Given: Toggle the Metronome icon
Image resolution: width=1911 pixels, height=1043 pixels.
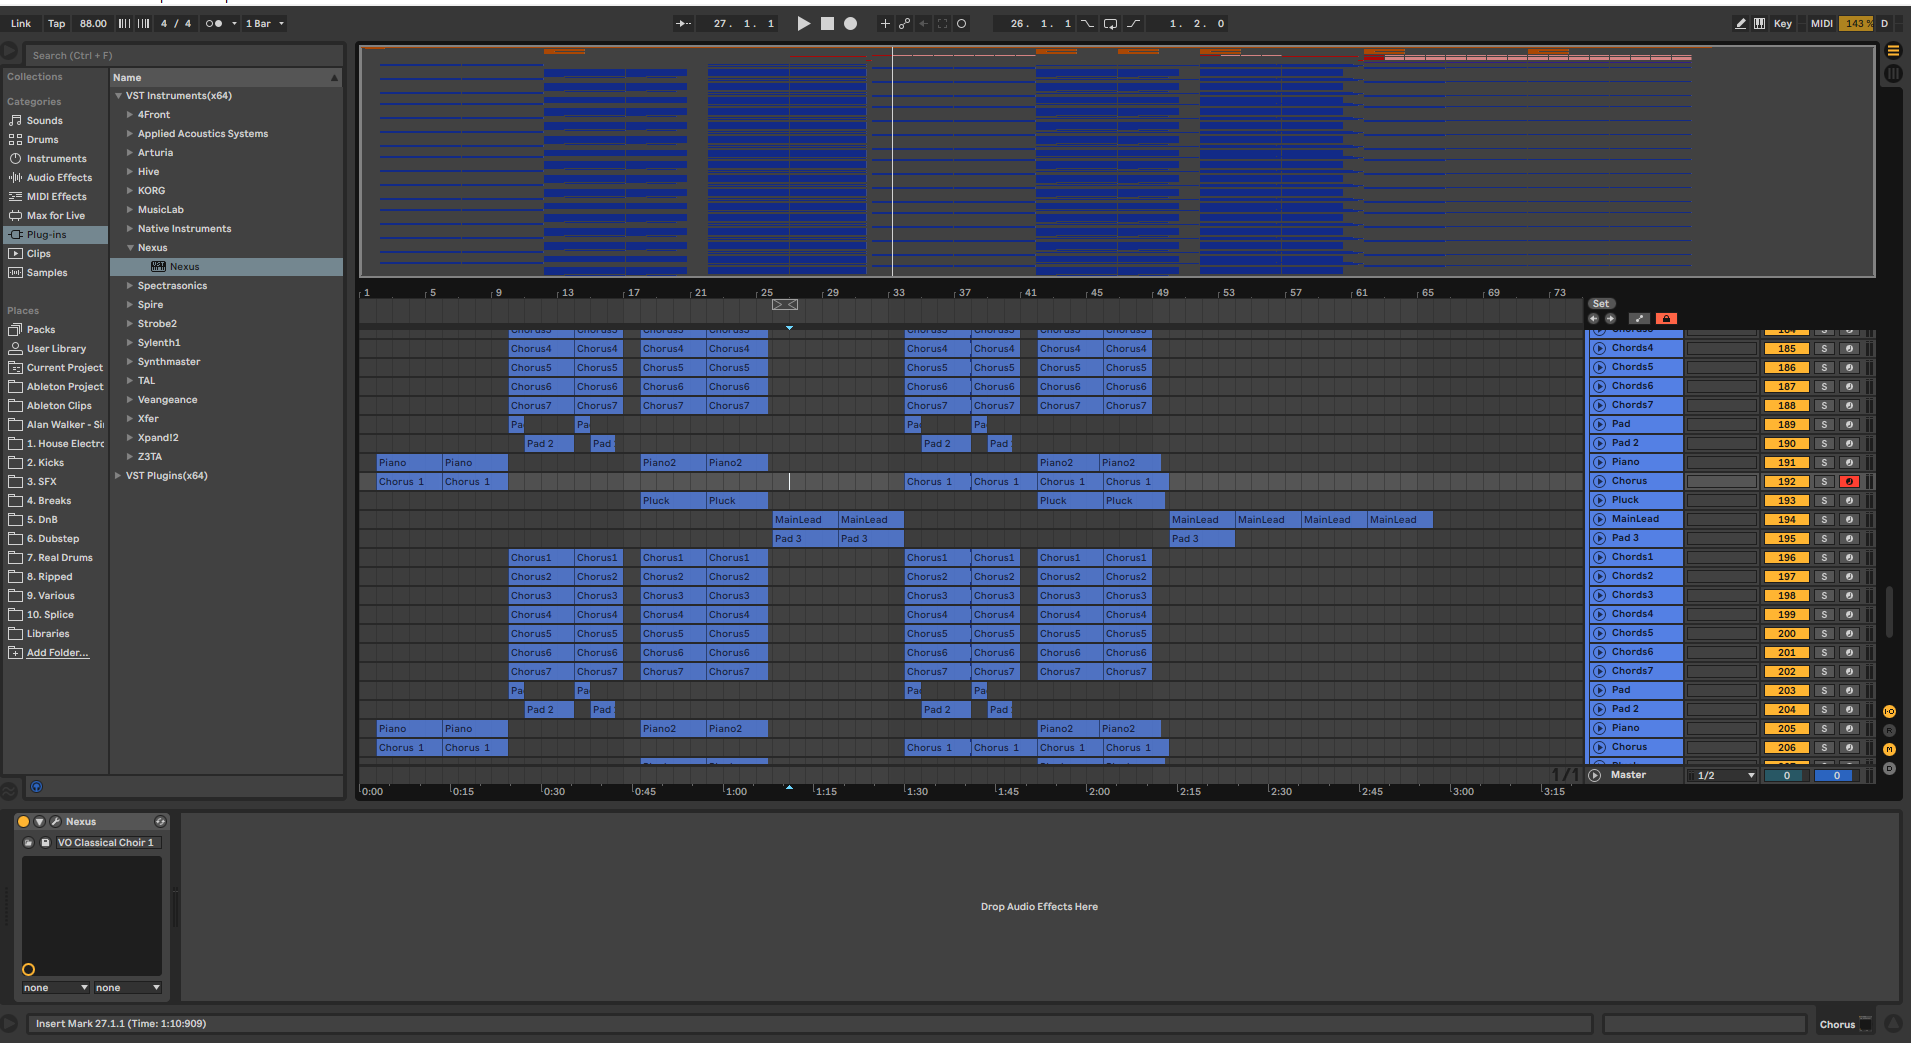Looking at the screenshot, I should 213,23.
